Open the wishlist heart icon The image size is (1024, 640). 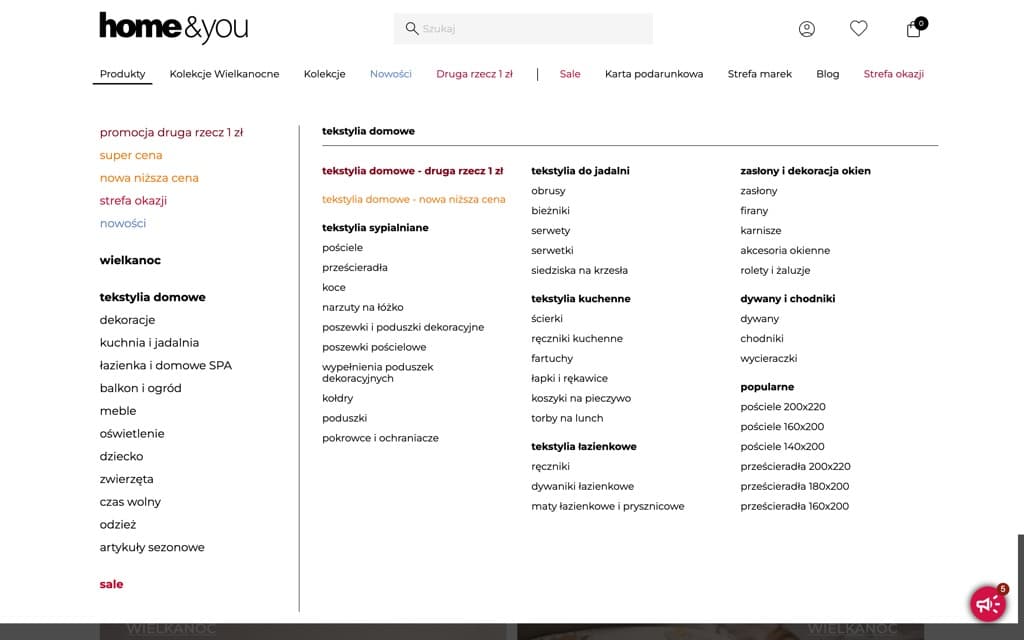click(858, 28)
